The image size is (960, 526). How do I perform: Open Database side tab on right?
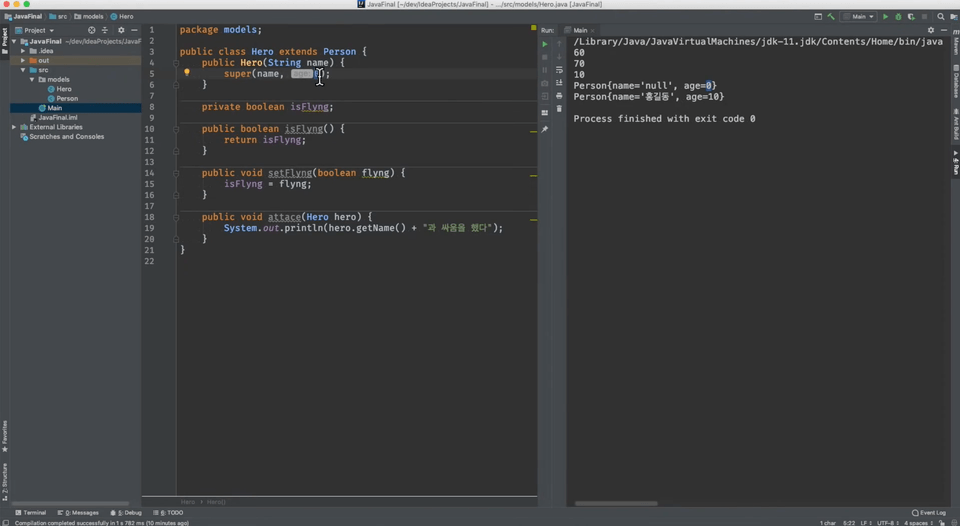pyautogui.click(x=956, y=79)
